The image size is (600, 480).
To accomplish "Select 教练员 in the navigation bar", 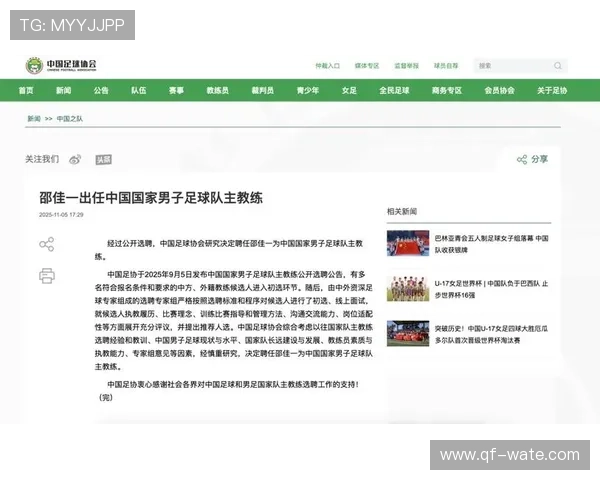I will [x=217, y=90].
